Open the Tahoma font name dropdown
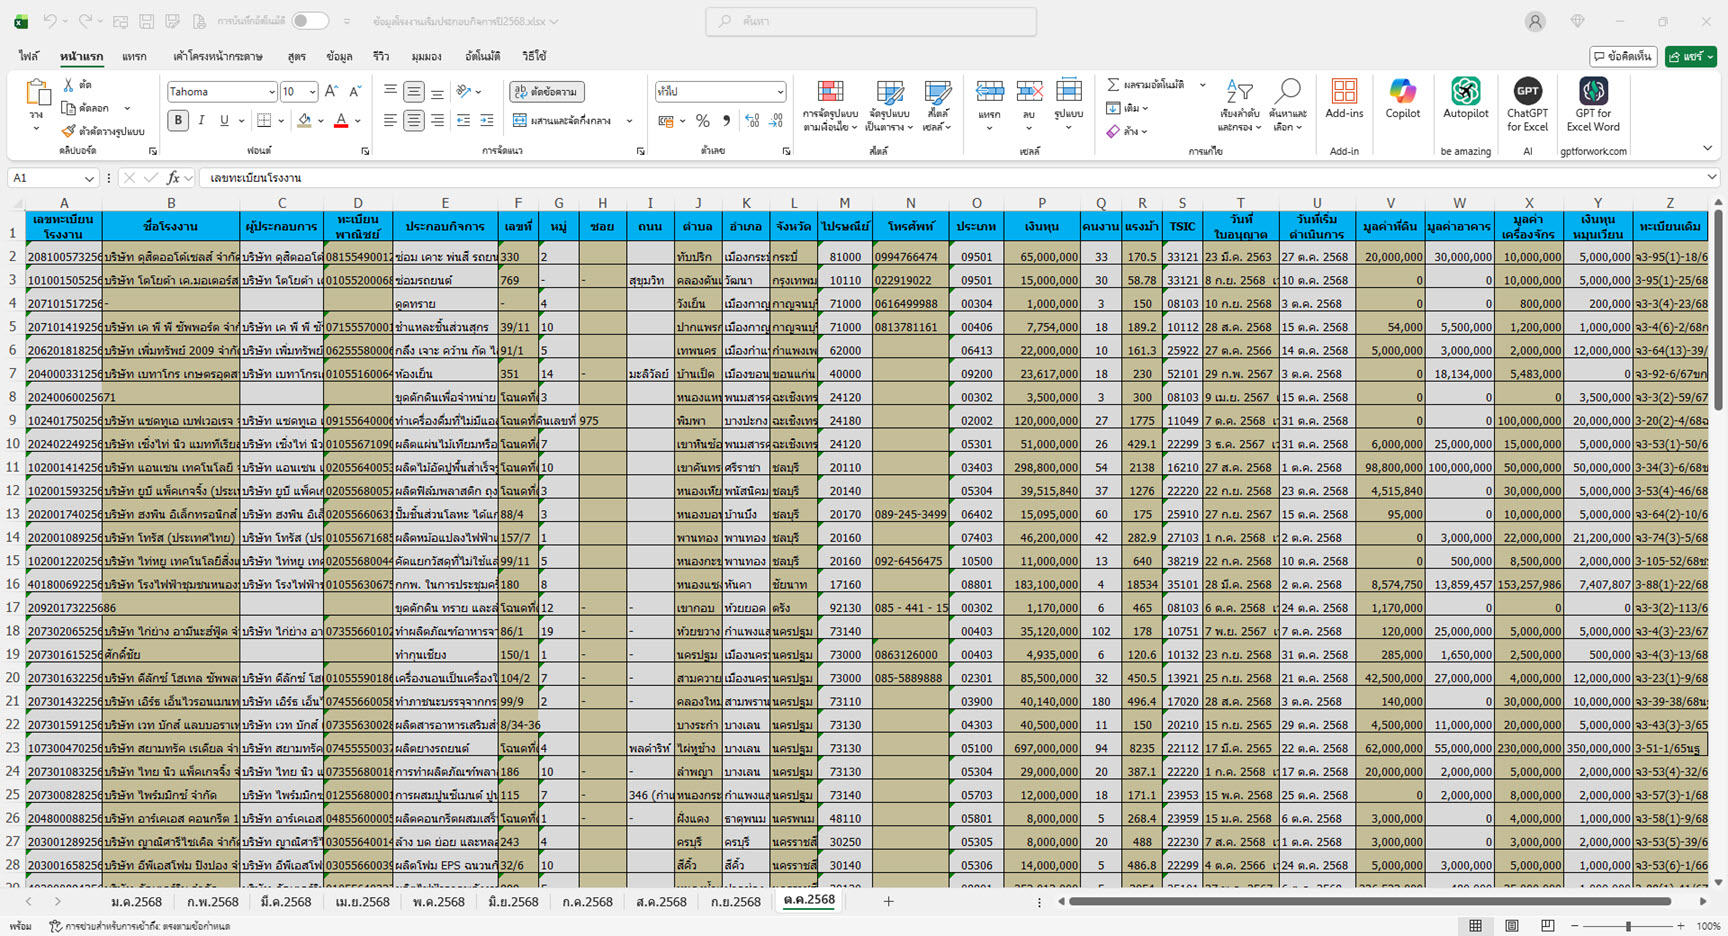 coord(271,92)
